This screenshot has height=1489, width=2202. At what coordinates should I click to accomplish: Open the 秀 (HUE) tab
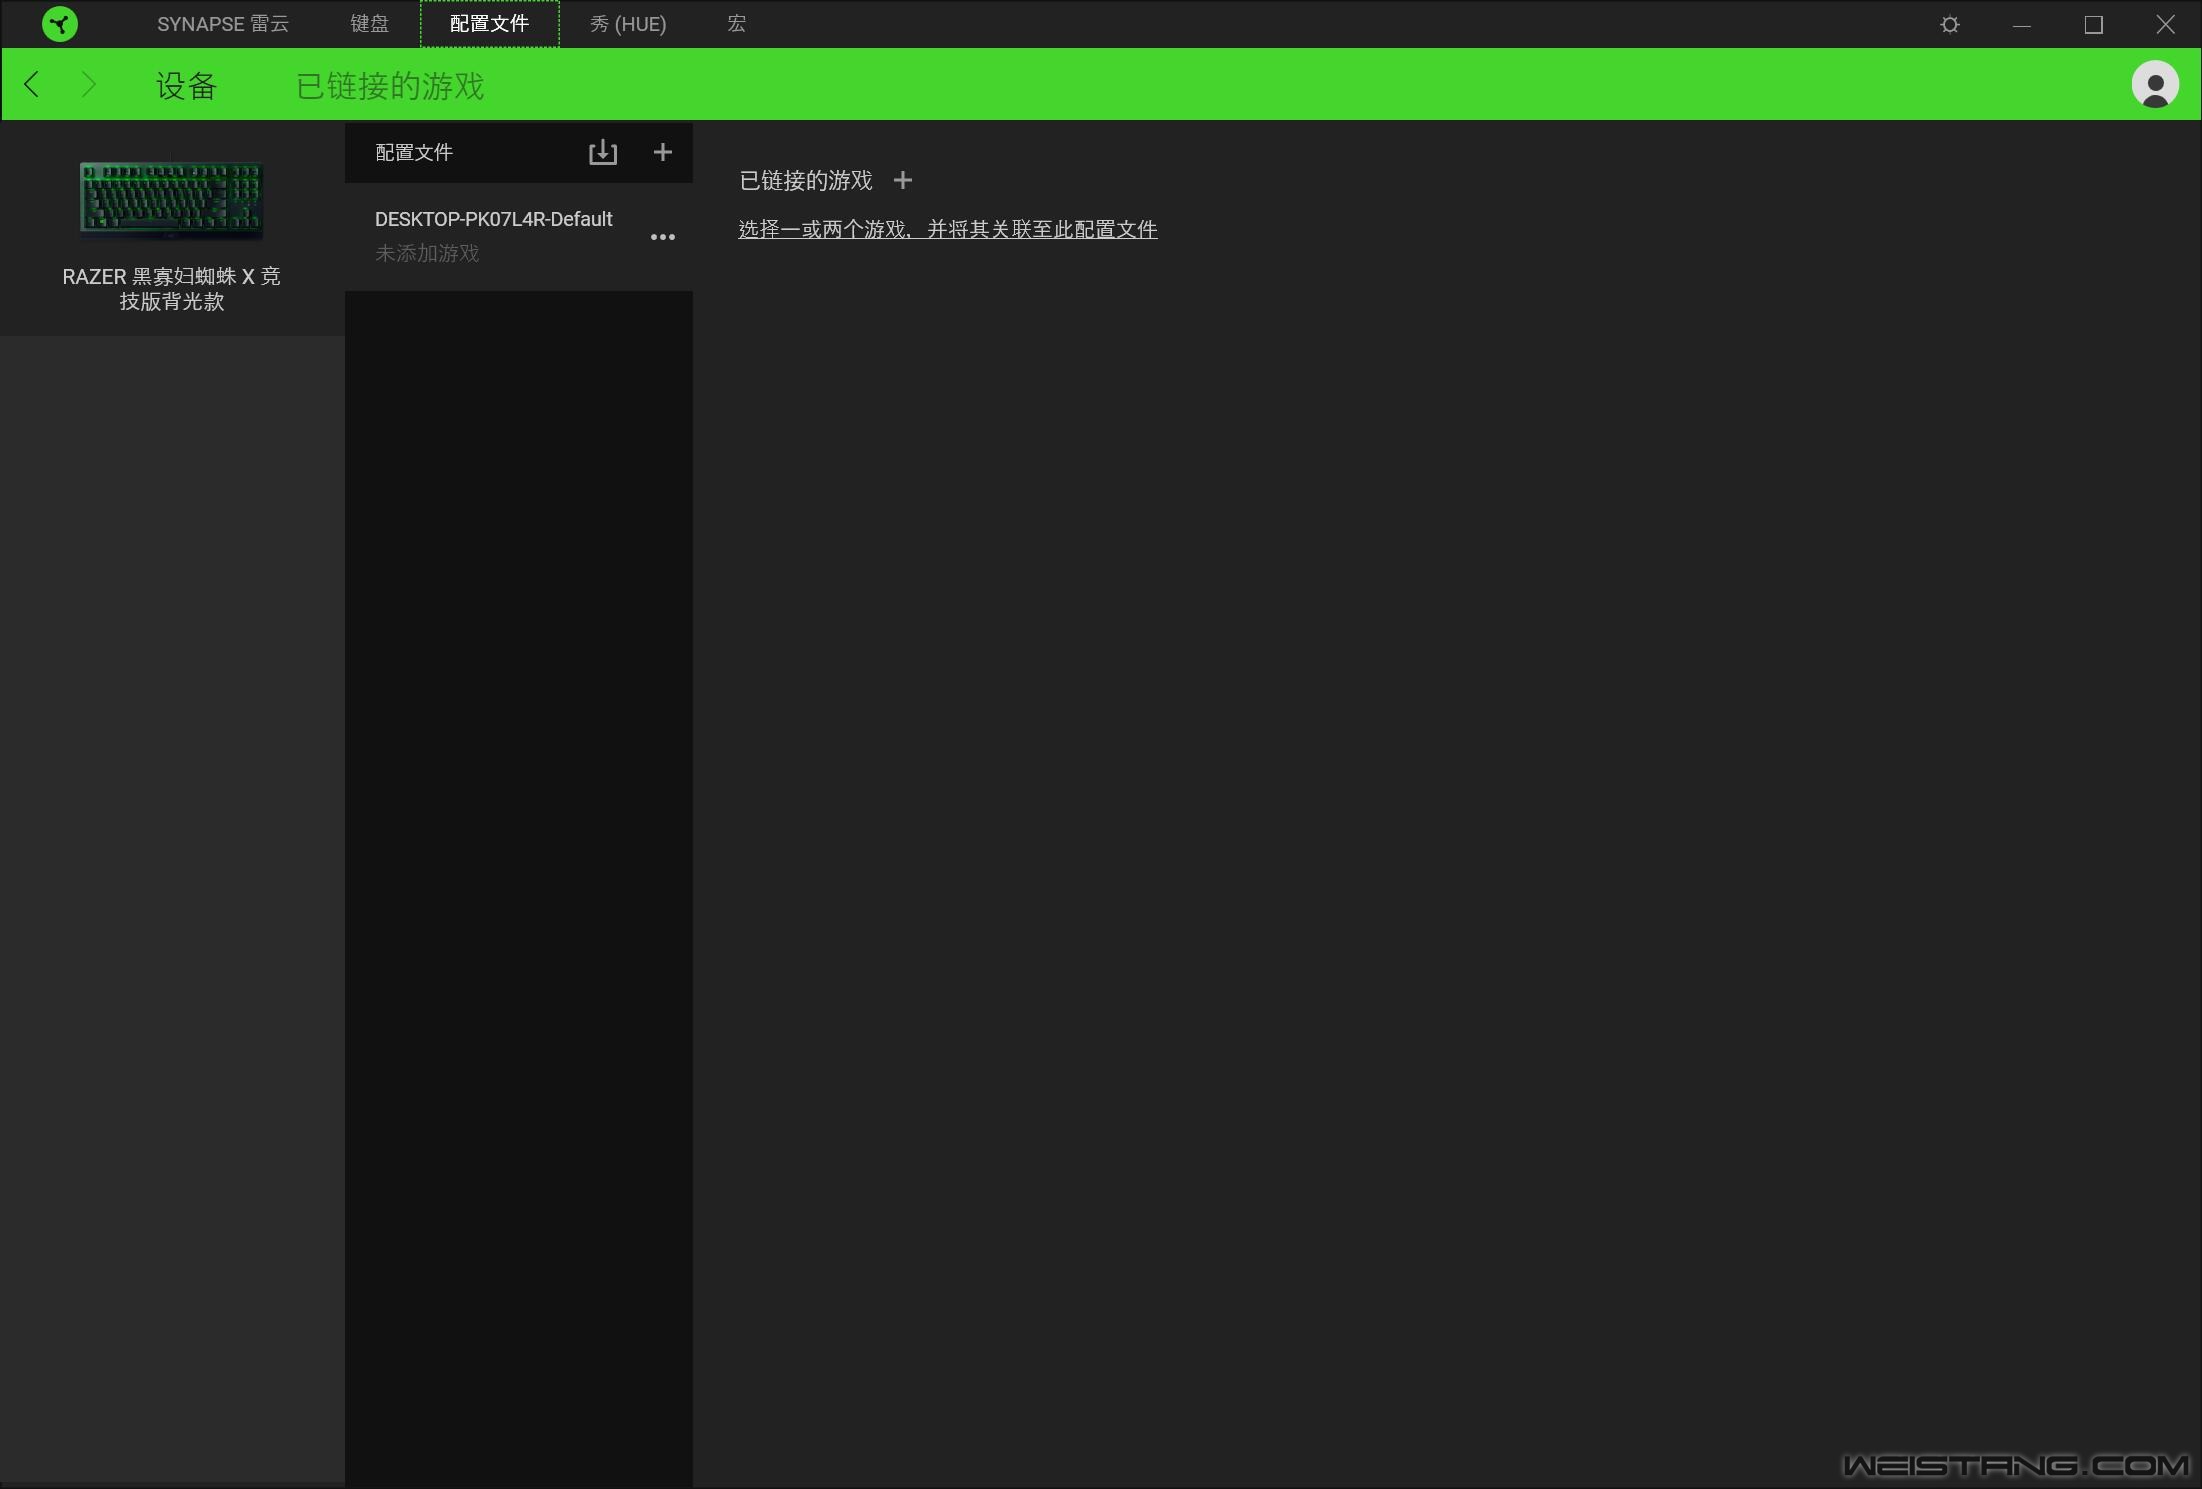tap(628, 24)
